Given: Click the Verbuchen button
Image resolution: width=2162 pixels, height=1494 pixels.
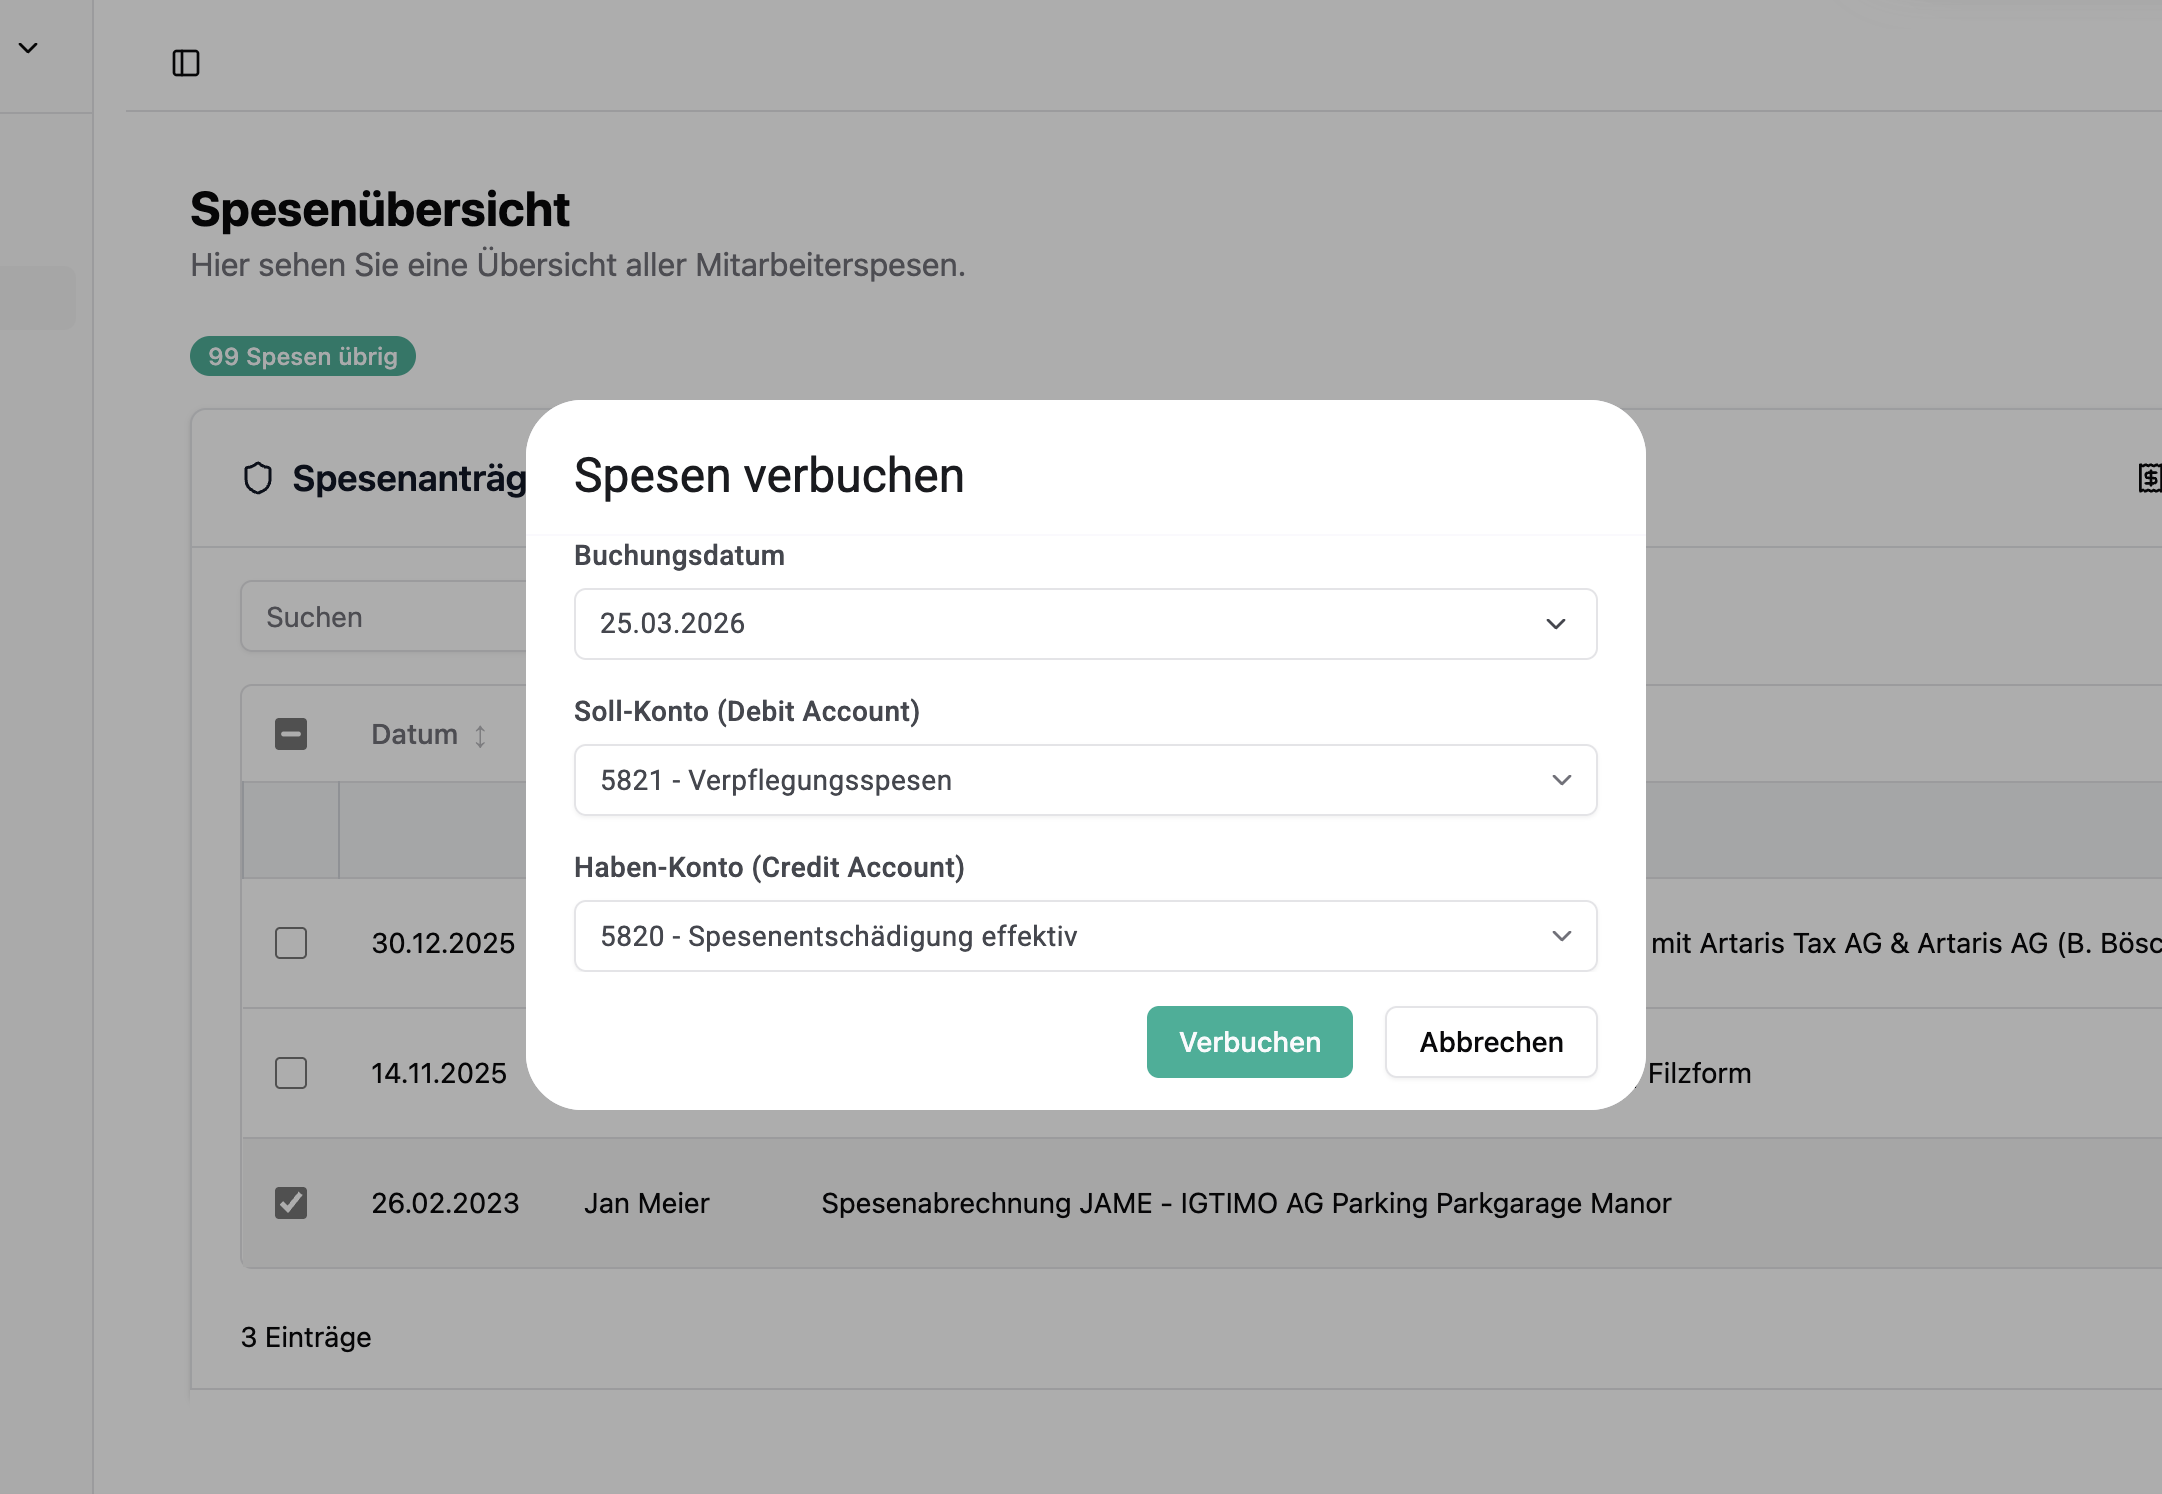Looking at the screenshot, I should (x=1249, y=1042).
